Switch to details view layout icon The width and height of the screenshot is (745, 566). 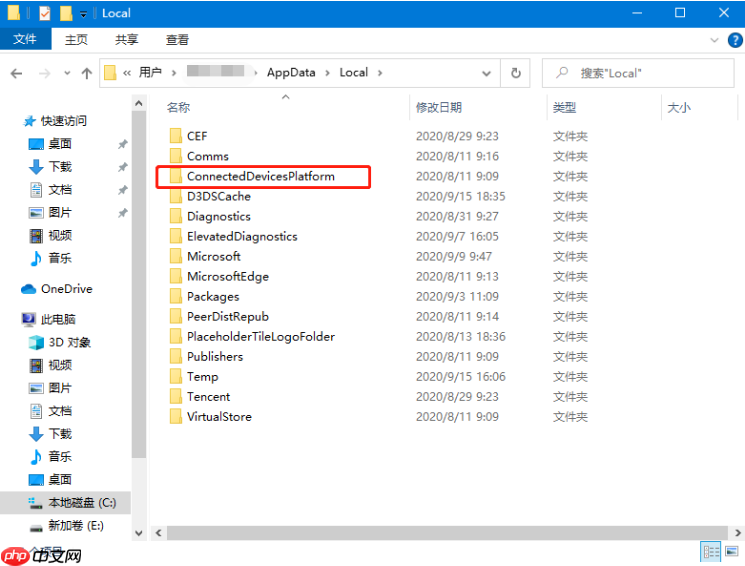711,552
